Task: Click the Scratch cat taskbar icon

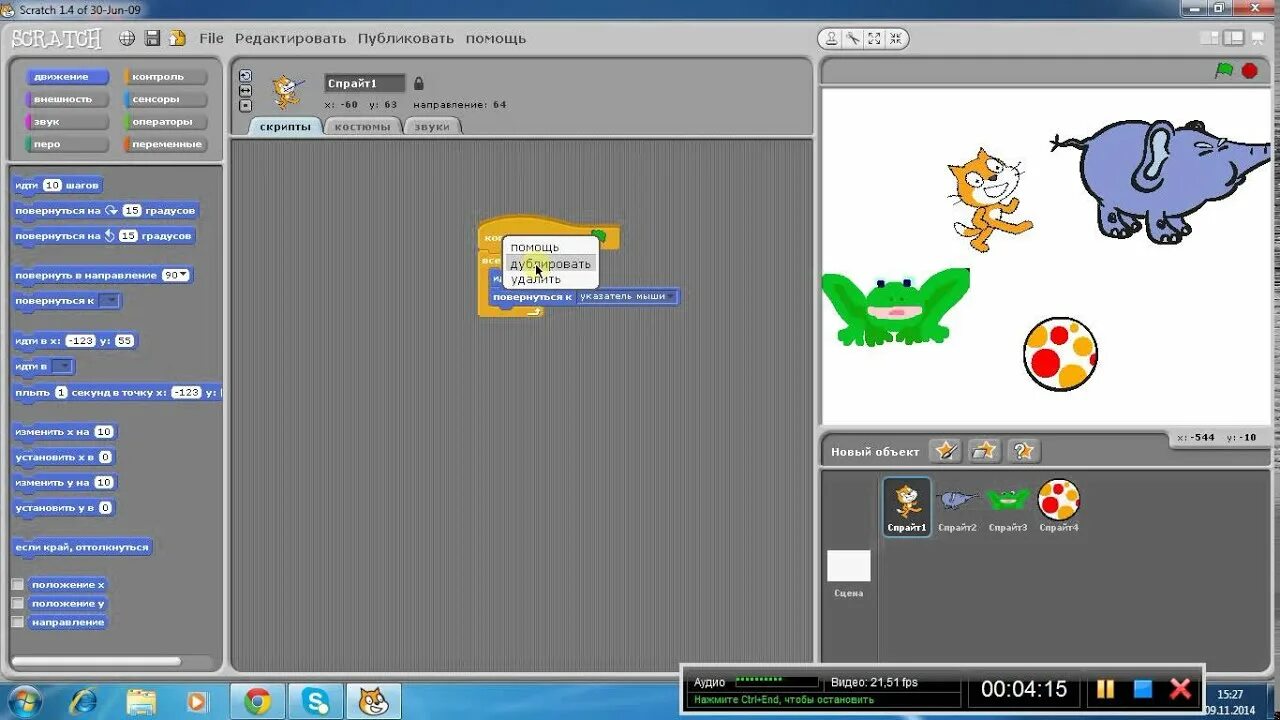Action: click(373, 701)
